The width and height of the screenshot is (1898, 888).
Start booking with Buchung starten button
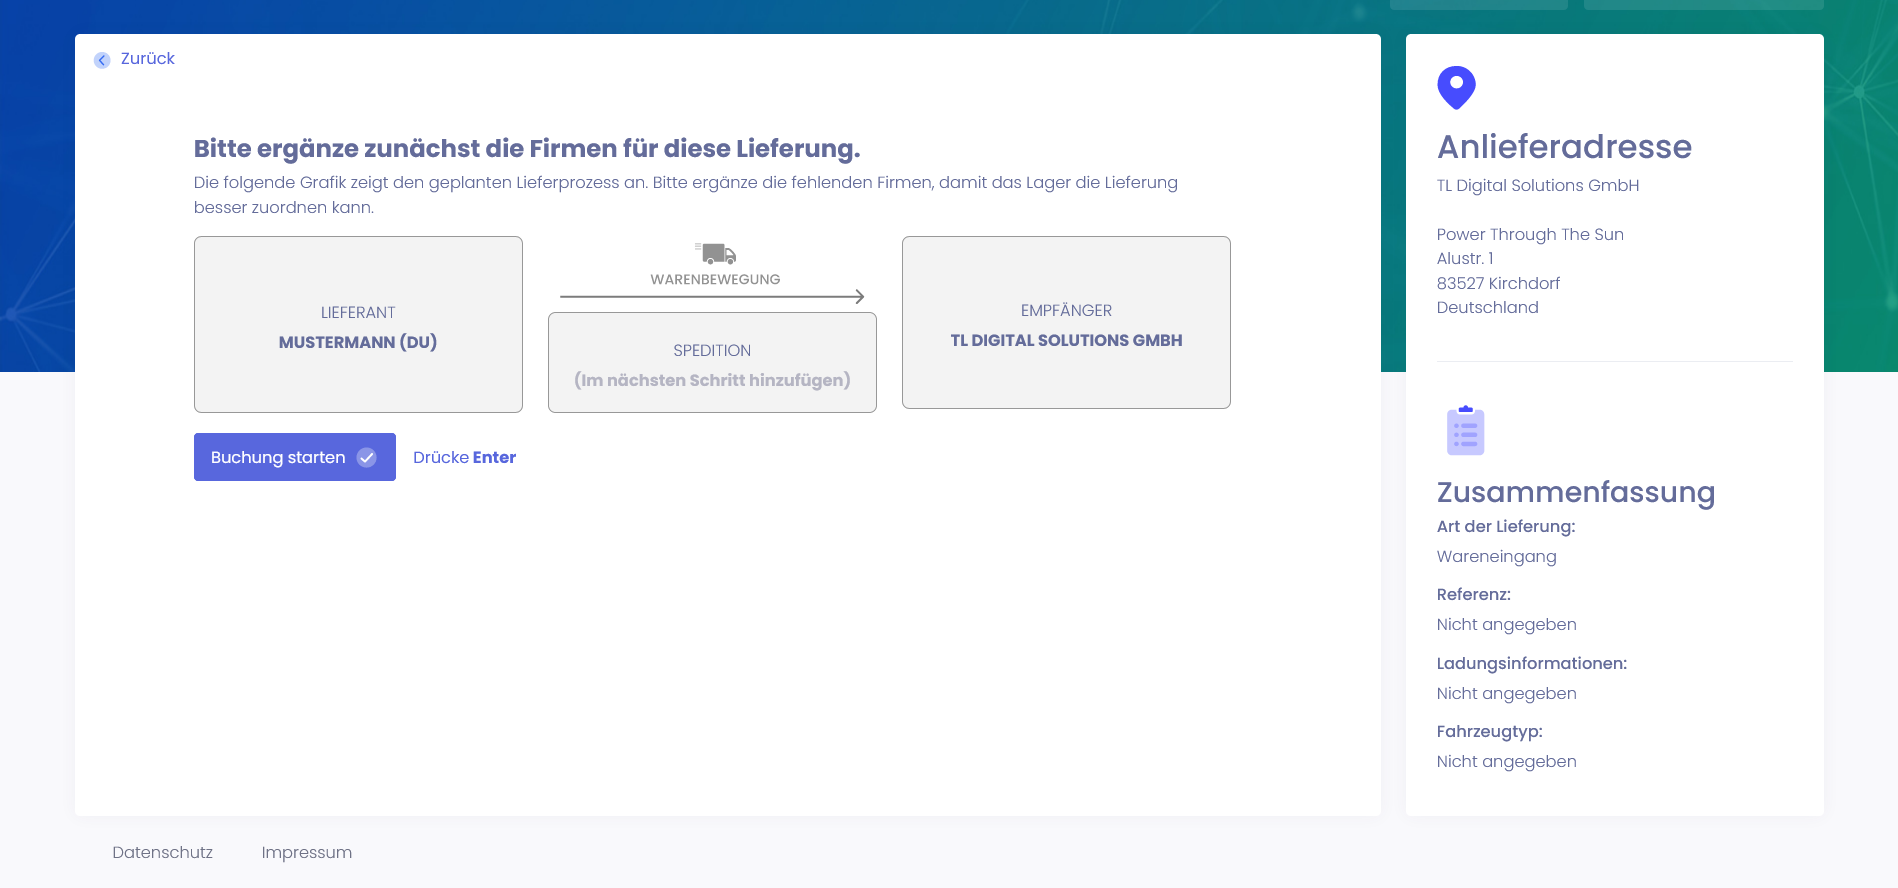tap(294, 457)
